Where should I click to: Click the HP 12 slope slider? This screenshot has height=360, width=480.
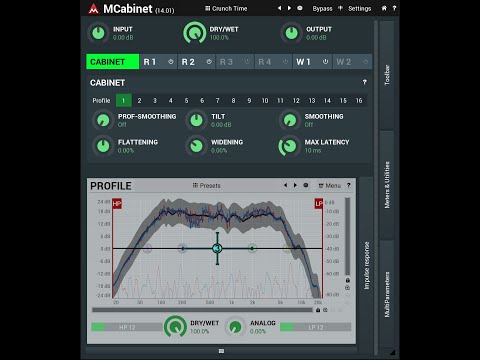(127, 327)
